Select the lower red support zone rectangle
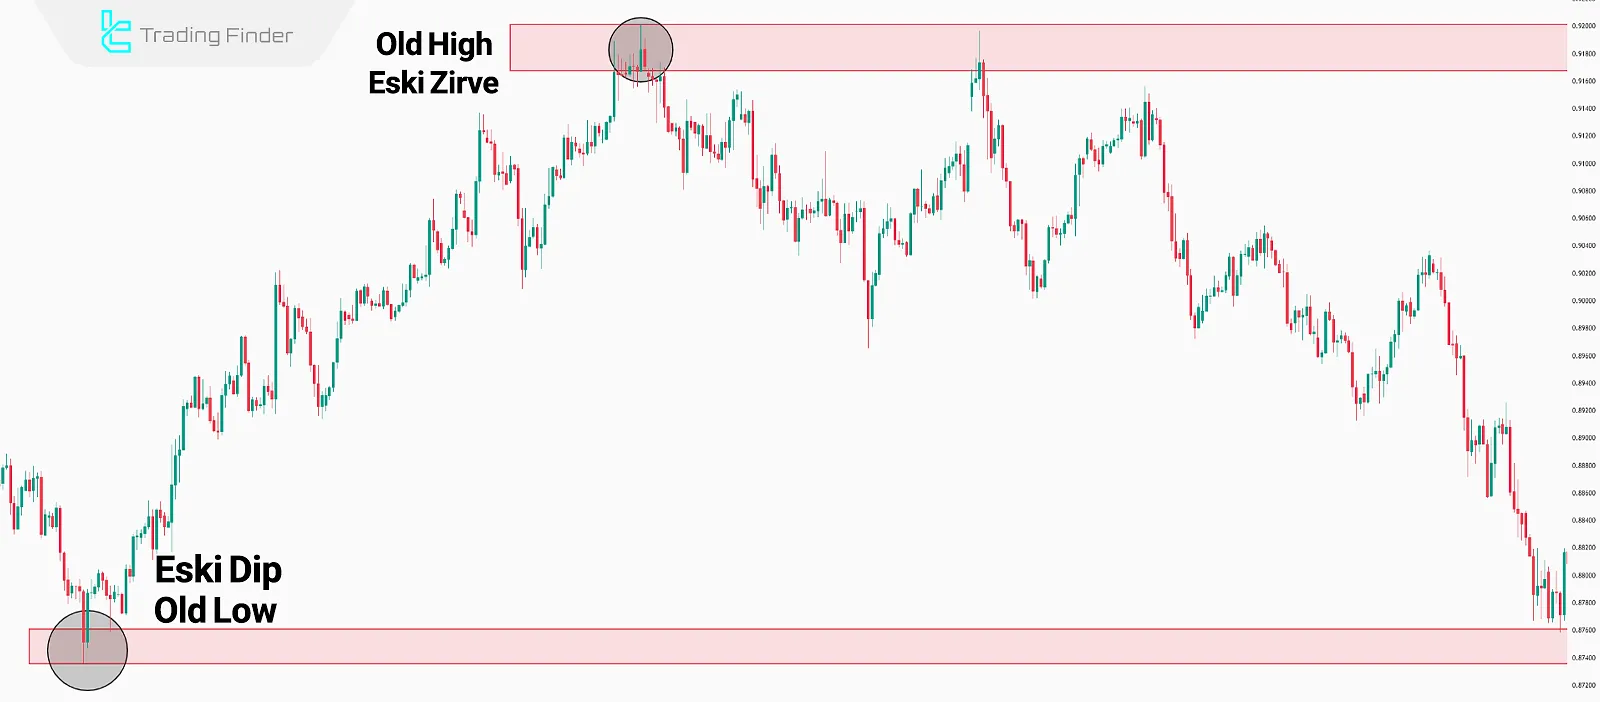 800,646
